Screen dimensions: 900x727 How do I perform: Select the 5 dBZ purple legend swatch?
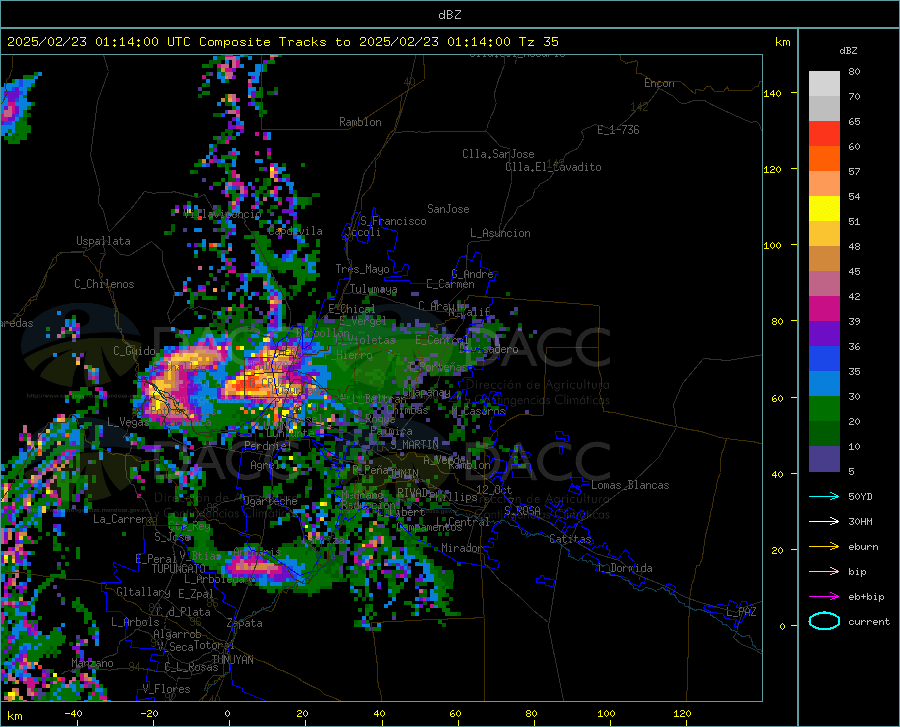click(824, 459)
